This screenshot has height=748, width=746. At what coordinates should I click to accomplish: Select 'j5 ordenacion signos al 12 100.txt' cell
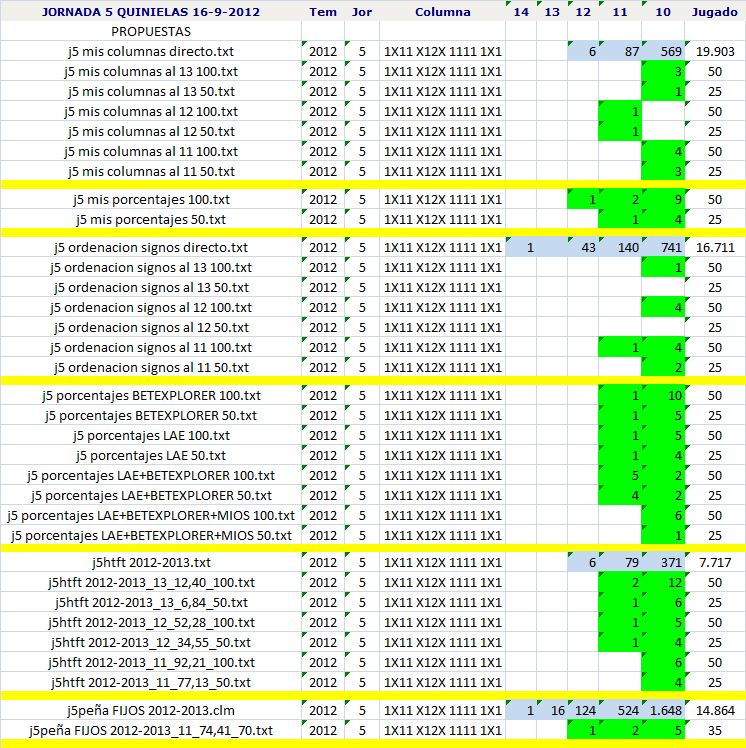[151, 308]
